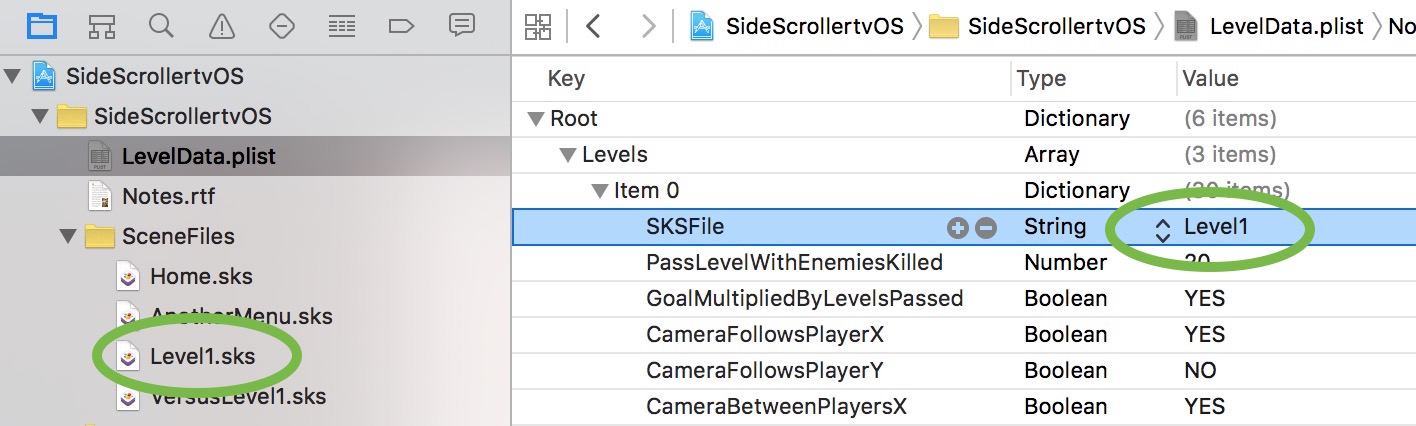
Task: Show the Symbol navigator
Action: 101,26
